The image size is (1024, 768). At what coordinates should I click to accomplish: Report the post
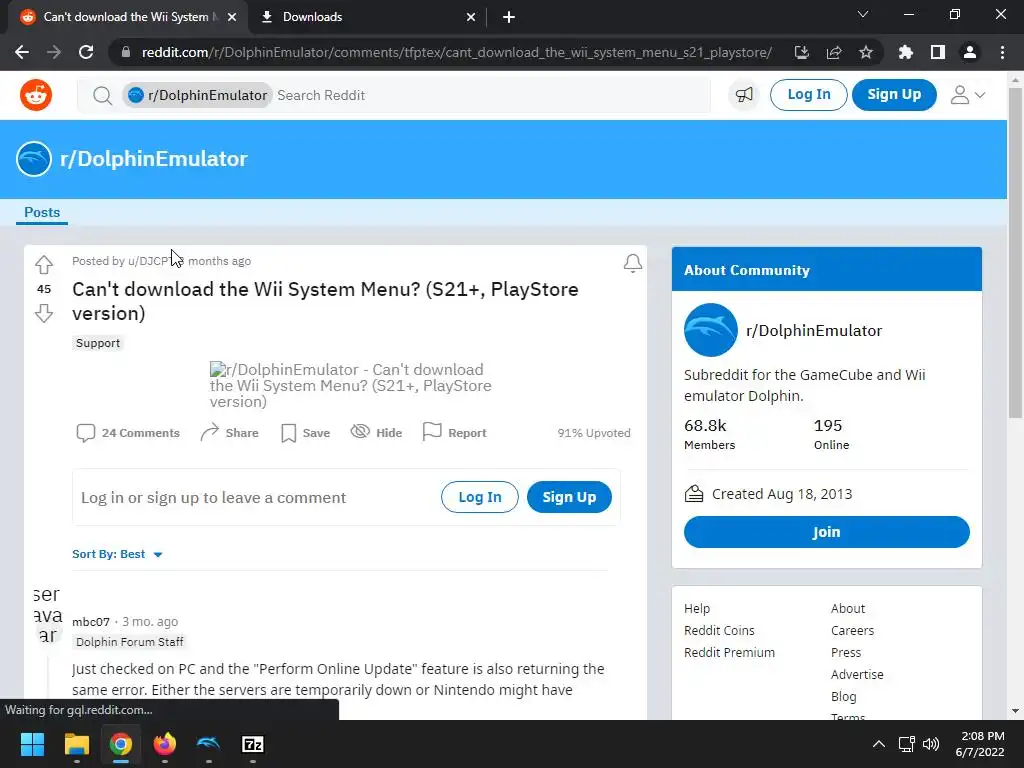tap(455, 432)
